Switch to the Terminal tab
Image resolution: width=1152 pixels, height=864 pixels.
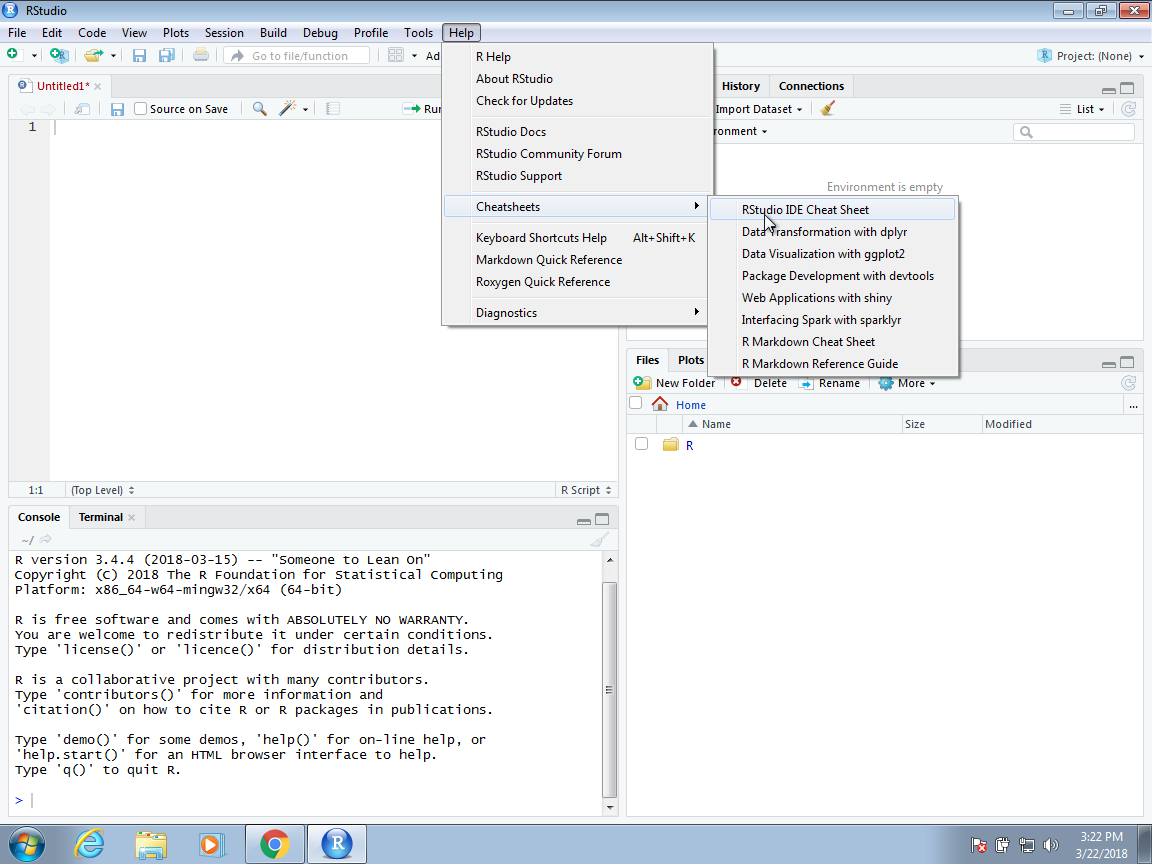pyautogui.click(x=101, y=517)
